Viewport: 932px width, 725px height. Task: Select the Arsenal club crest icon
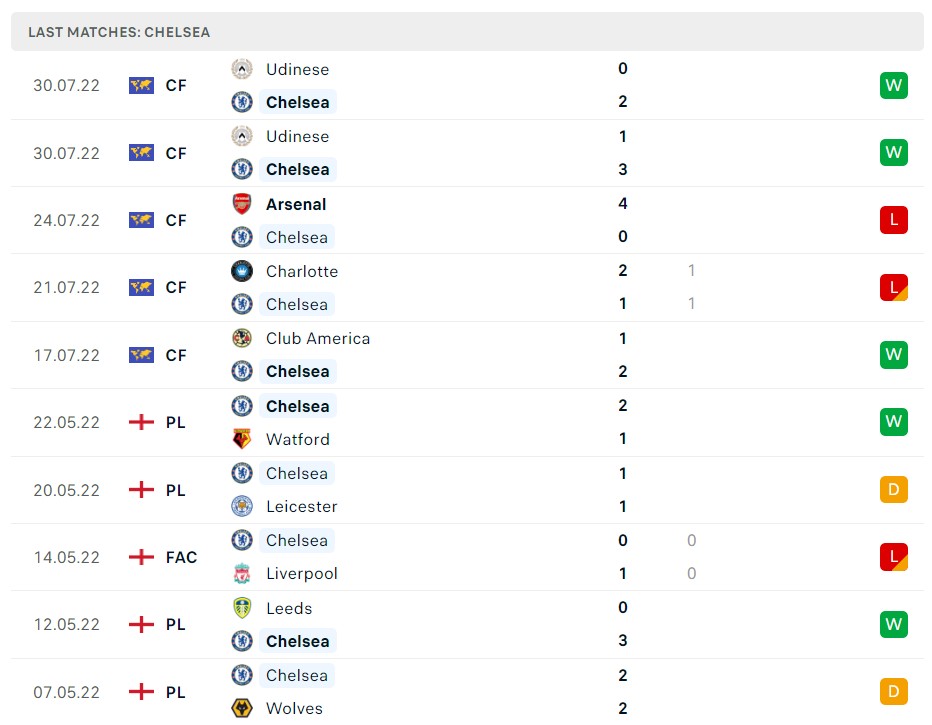click(x=241, y=203)
